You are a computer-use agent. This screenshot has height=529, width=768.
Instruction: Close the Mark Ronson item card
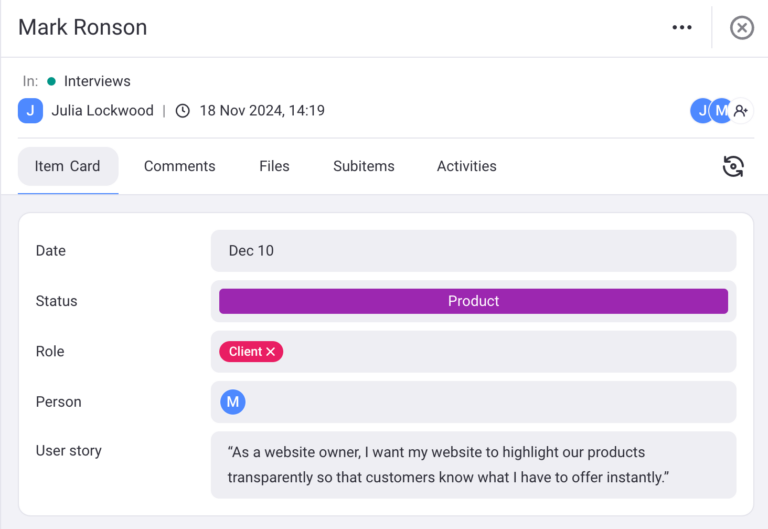[x=741, y=28]
